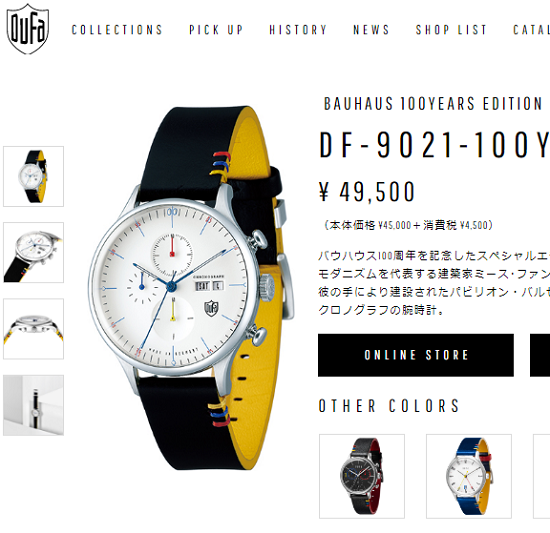This screenshot has height=533, width=550.
Task: Click the DF-9021-100Y product title
Action: point(434,144)
